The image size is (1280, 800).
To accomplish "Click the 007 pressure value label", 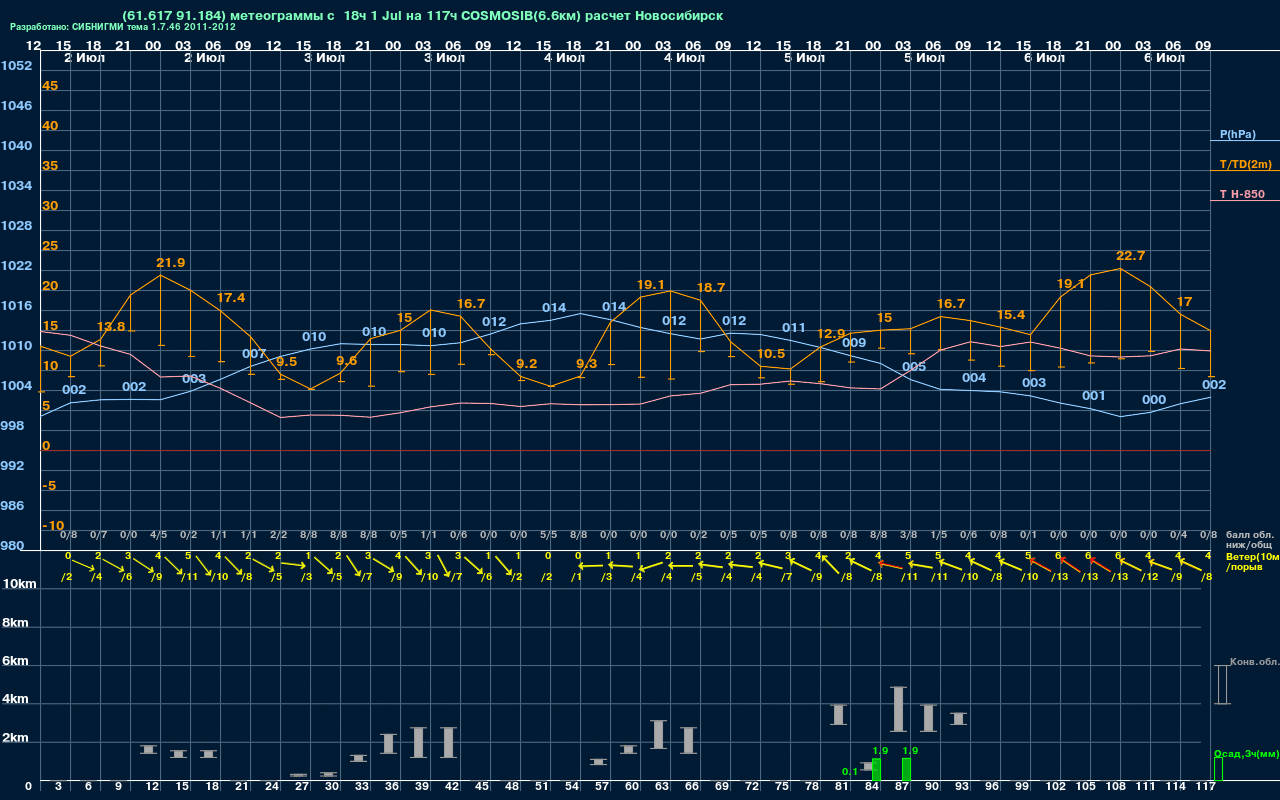I will (x=254, y=354).
